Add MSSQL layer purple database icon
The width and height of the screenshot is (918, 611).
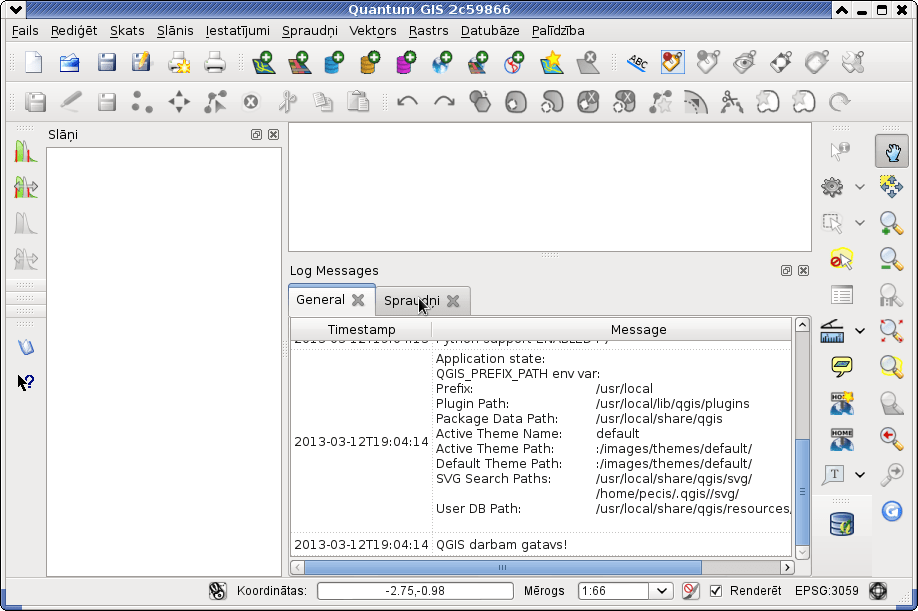pyautogui.click(x=406, y=62)
